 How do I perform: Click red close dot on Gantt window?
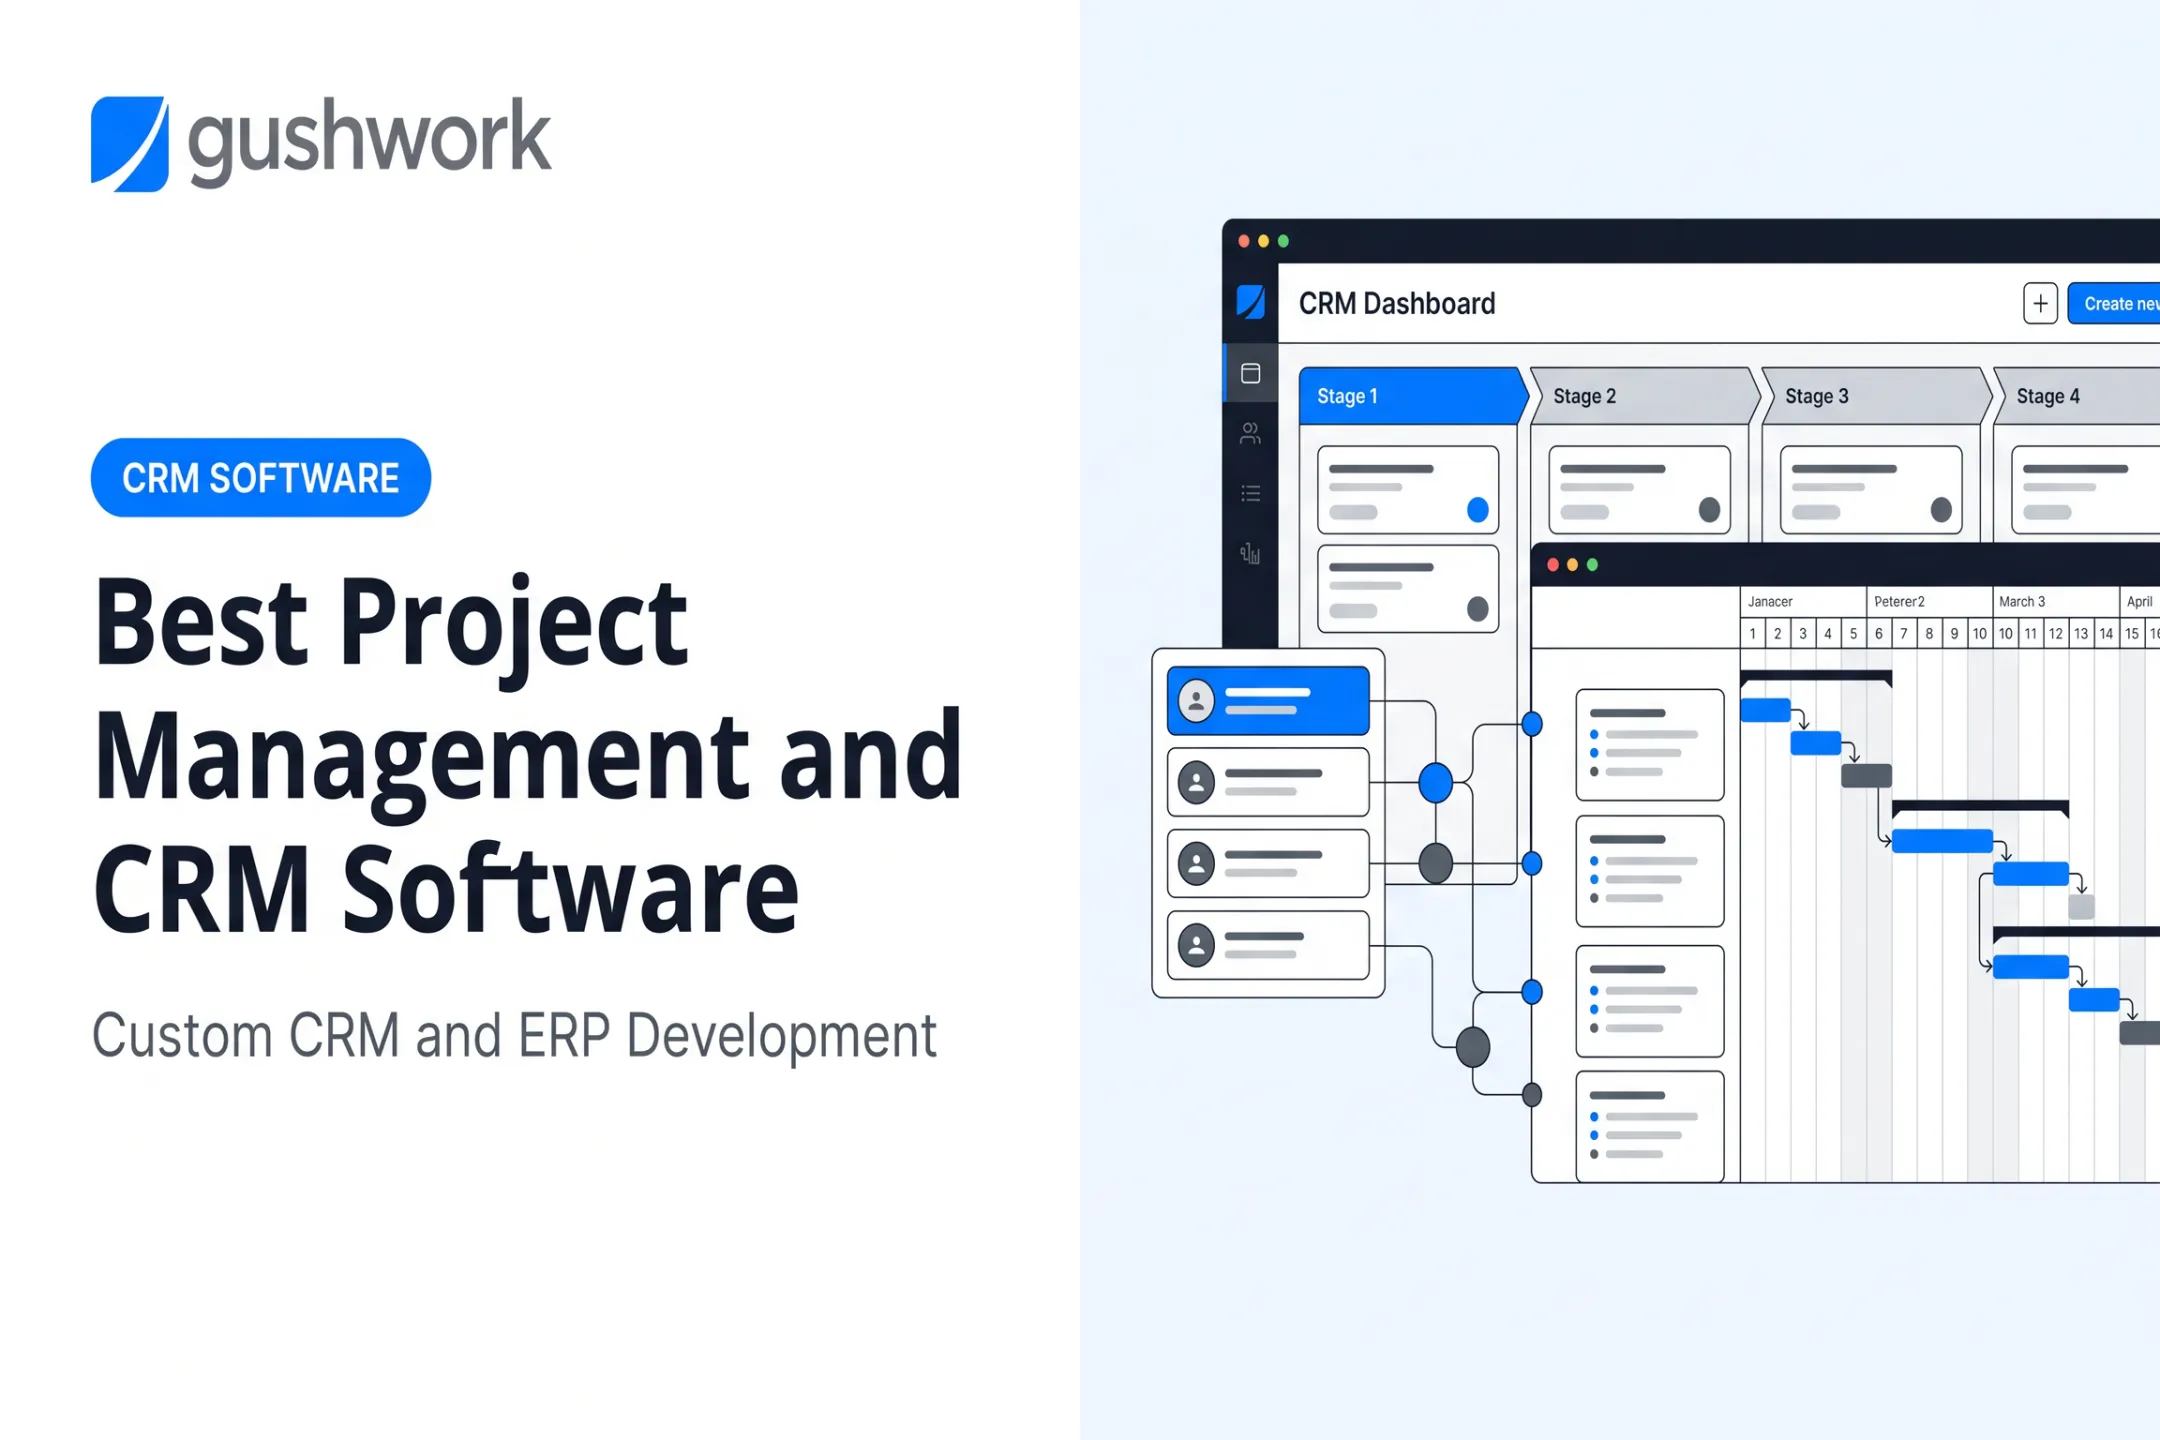point(1552,564)
